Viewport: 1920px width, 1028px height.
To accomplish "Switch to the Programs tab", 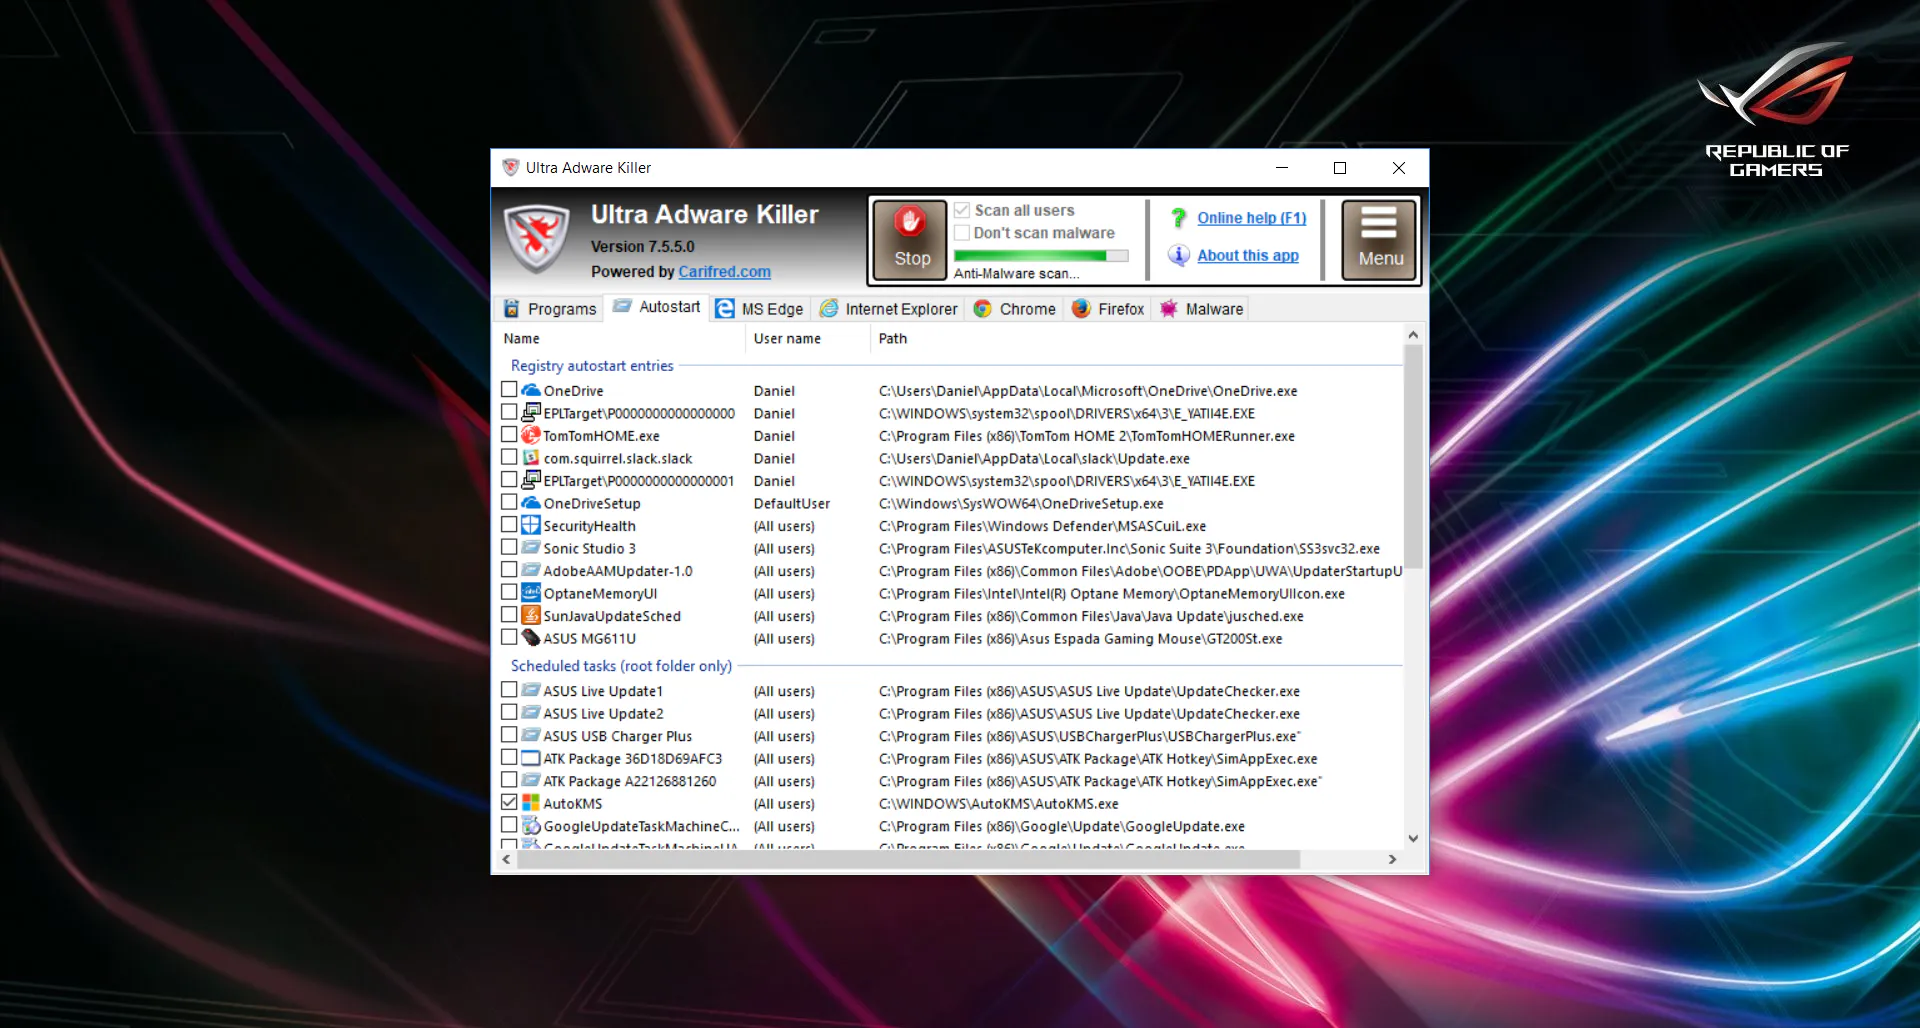I will click(550, 309).
